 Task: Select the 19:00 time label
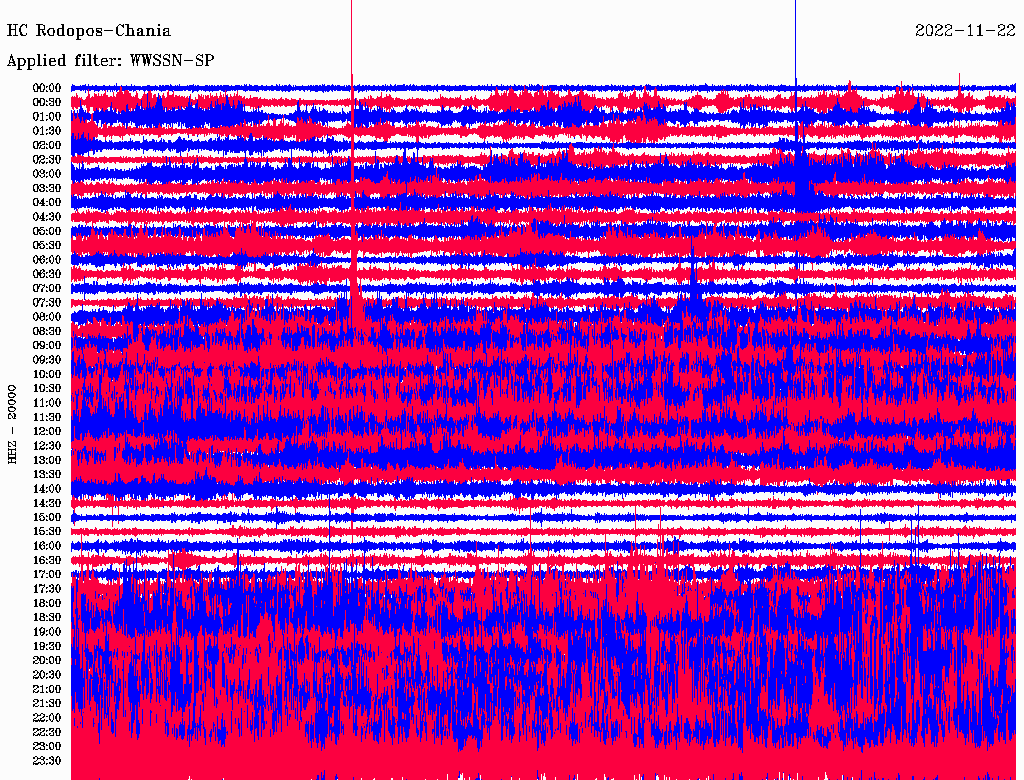[x=47, y=632]
